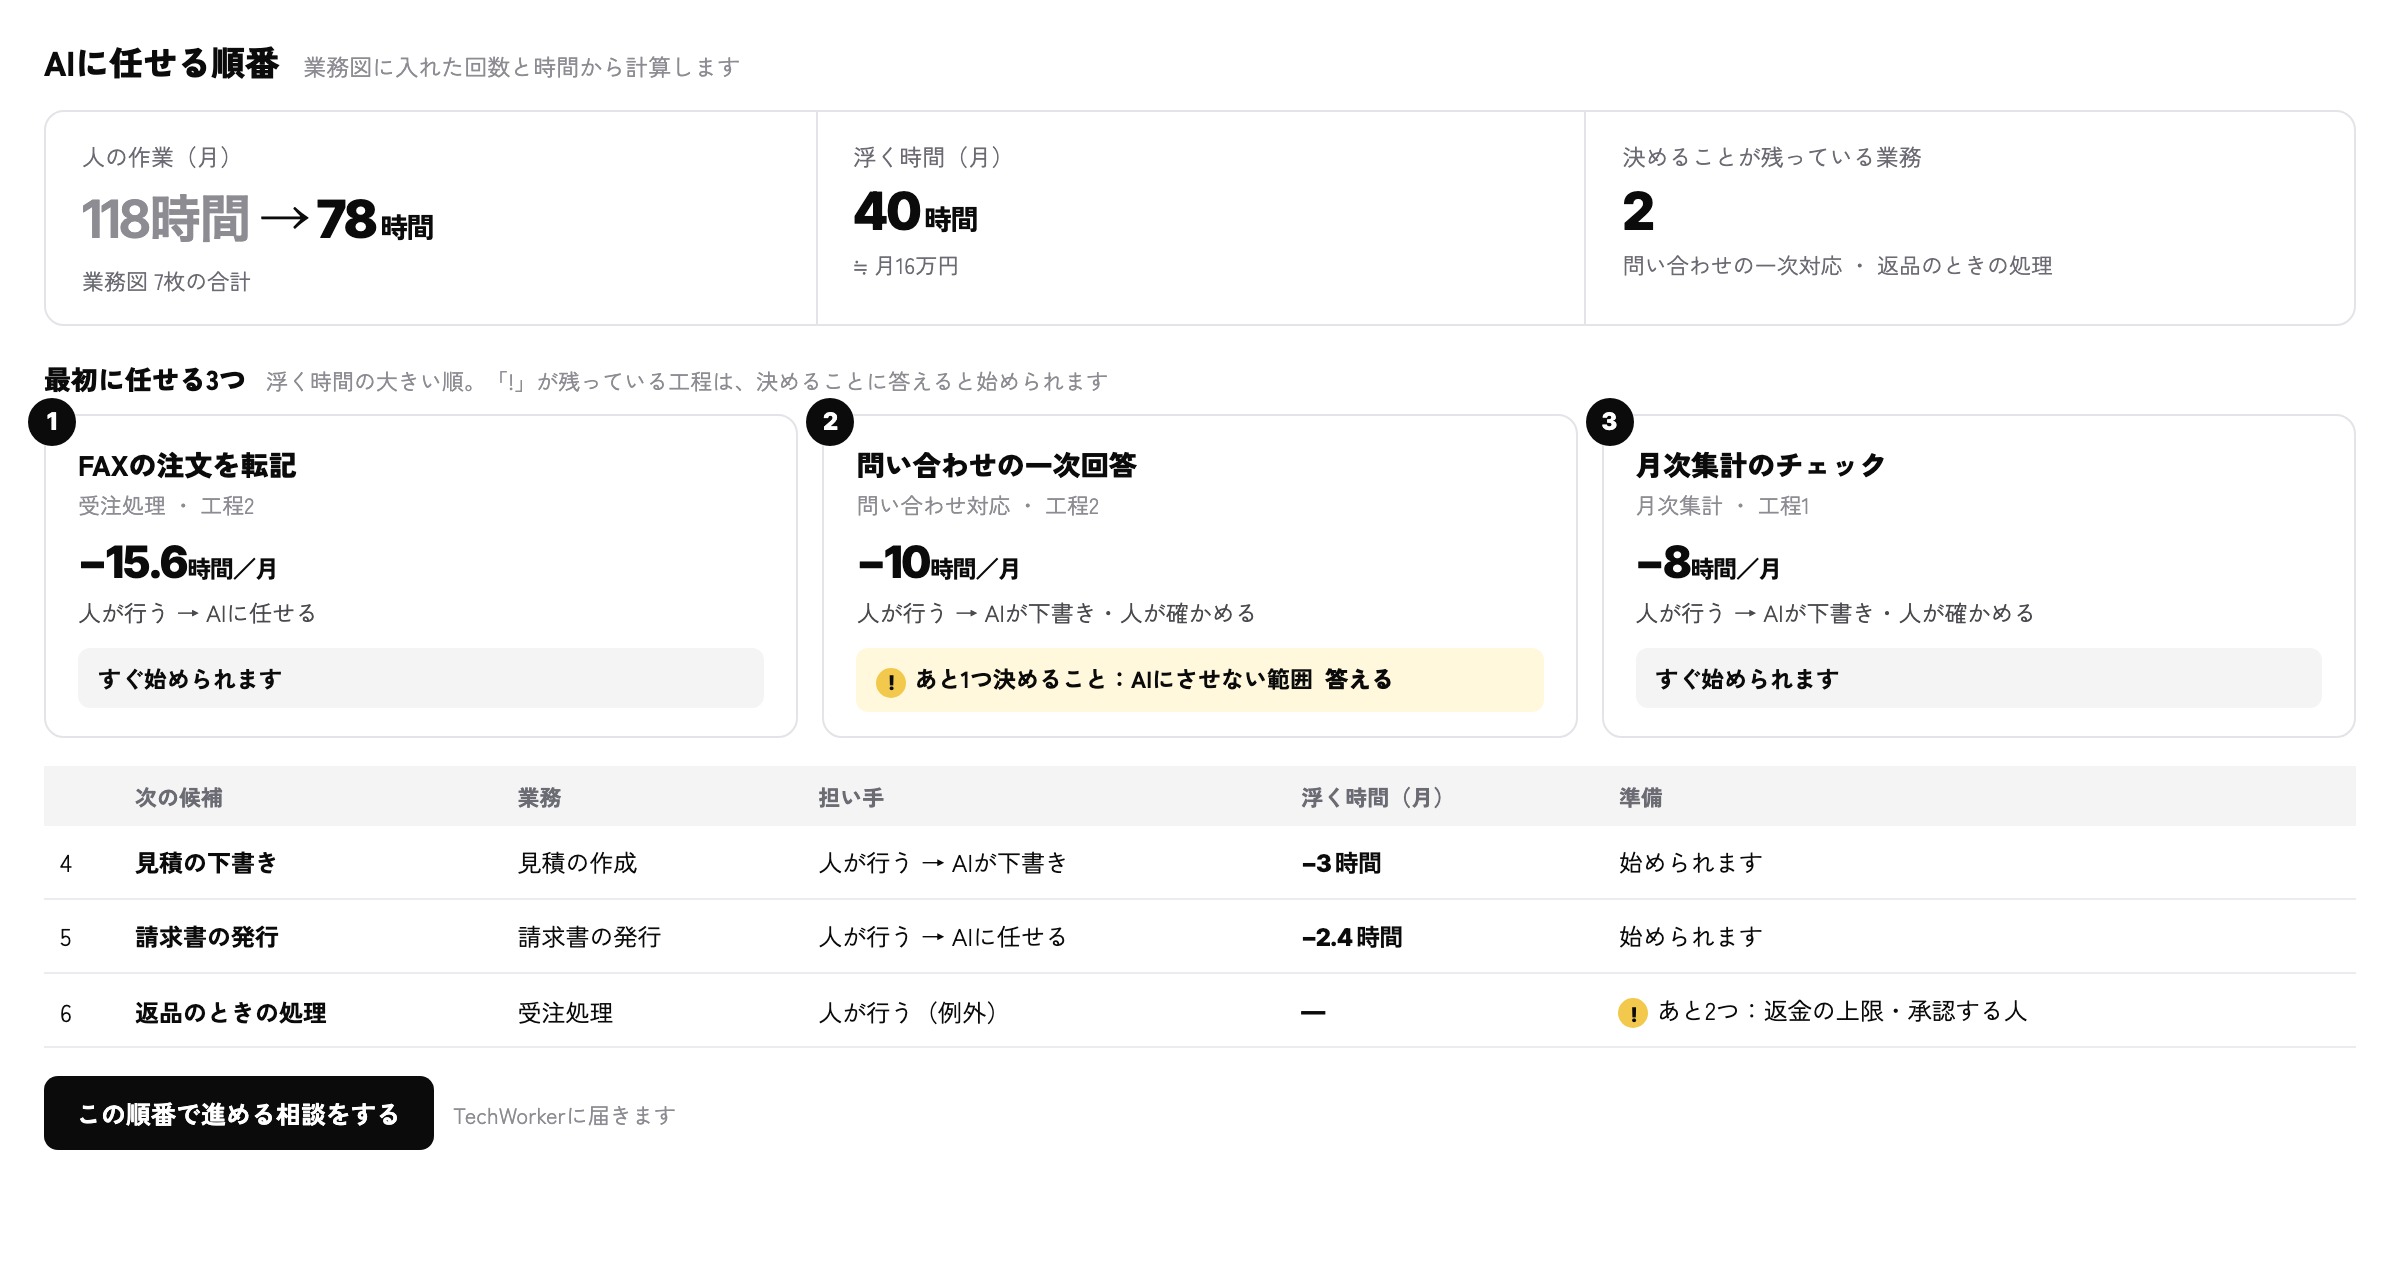The width and height of the screenshot is (2400, 1280).
Task: Click −3時間 value in table
Action: [x=1341, y=863]
